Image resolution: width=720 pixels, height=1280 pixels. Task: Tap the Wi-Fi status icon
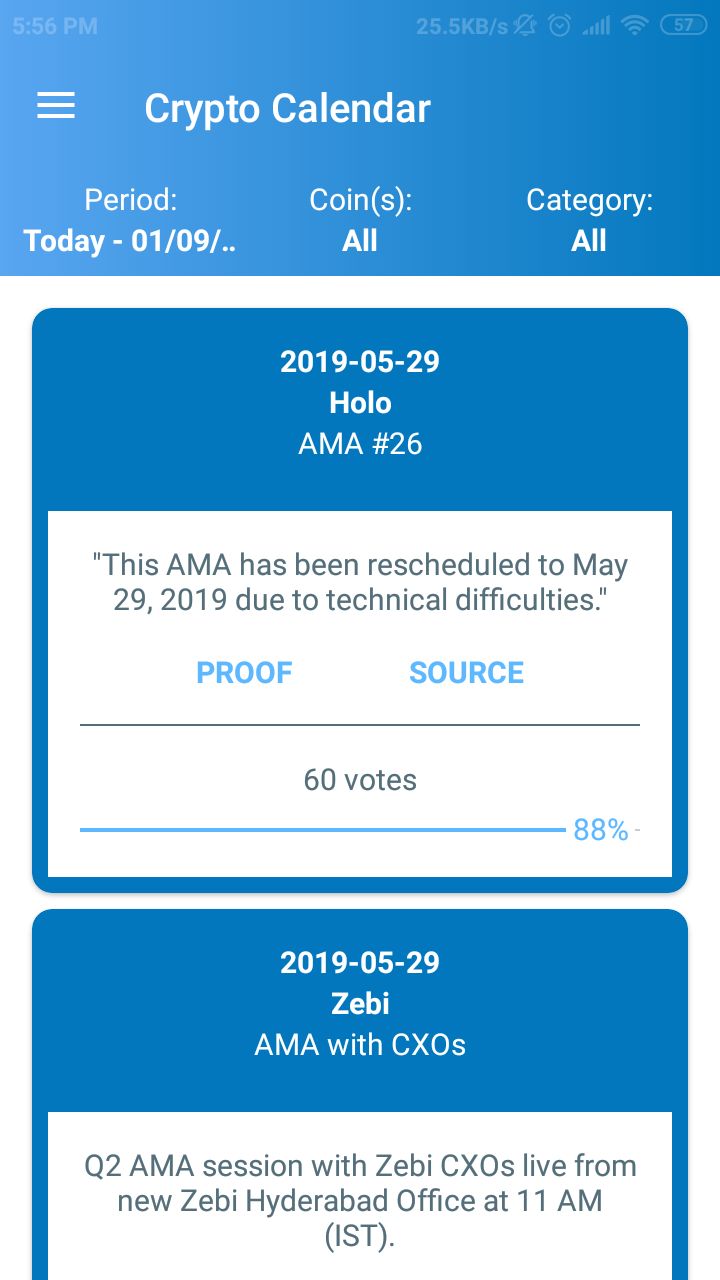(634, 27)
